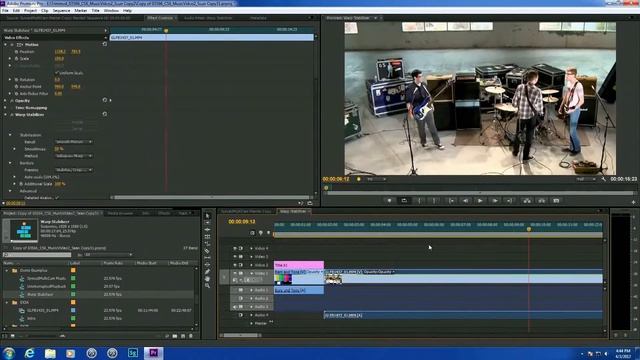Select the Ripple Edit tool
Screen dimensions: 640x360
coord(207,229)
